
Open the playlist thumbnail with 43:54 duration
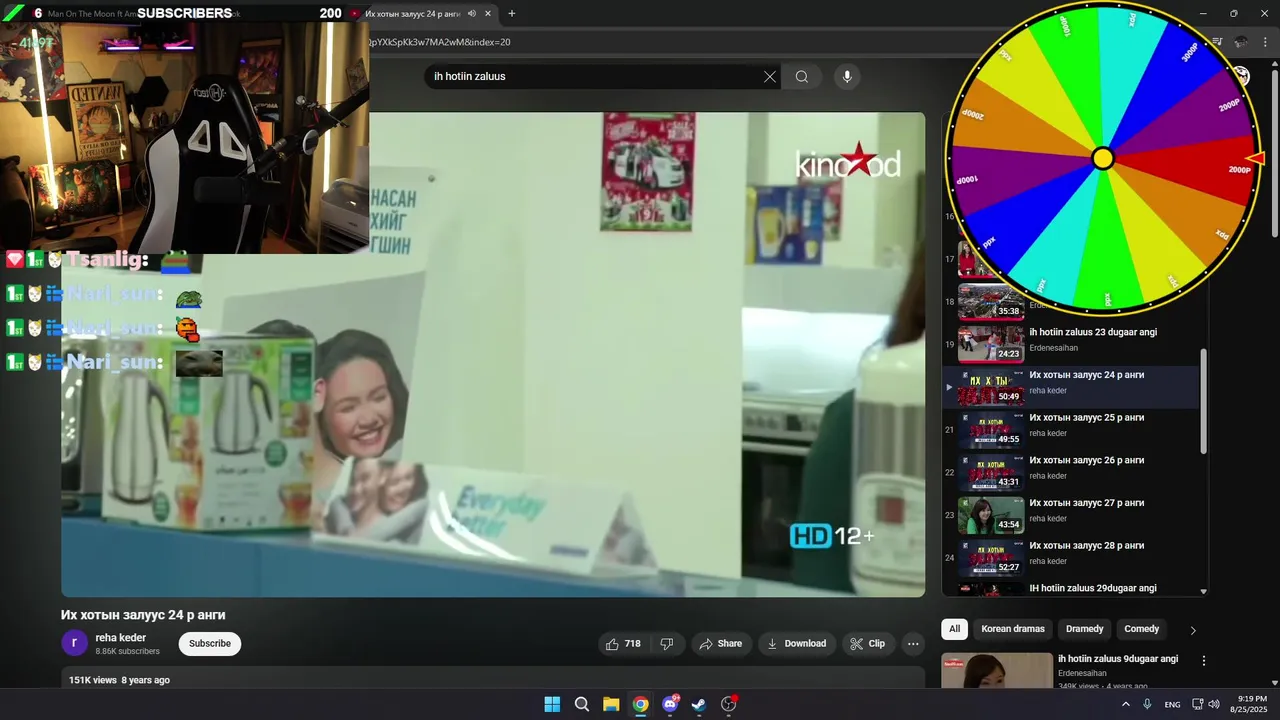pos(991,515)
